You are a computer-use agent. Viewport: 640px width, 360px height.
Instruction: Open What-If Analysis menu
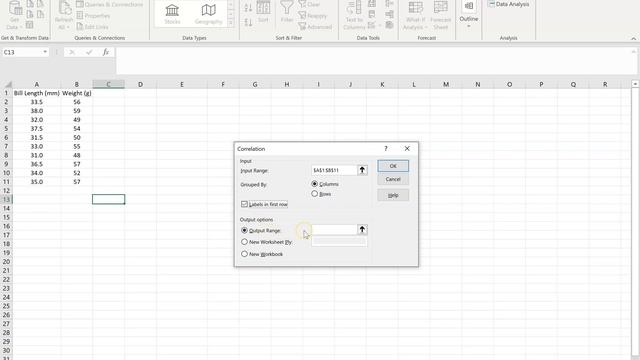[x=415, y=15]
